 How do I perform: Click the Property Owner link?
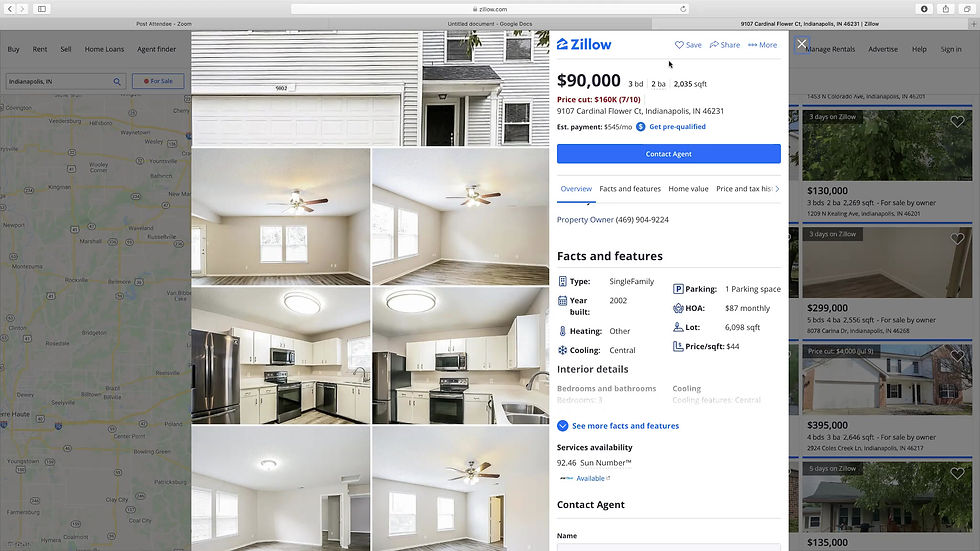585,220
